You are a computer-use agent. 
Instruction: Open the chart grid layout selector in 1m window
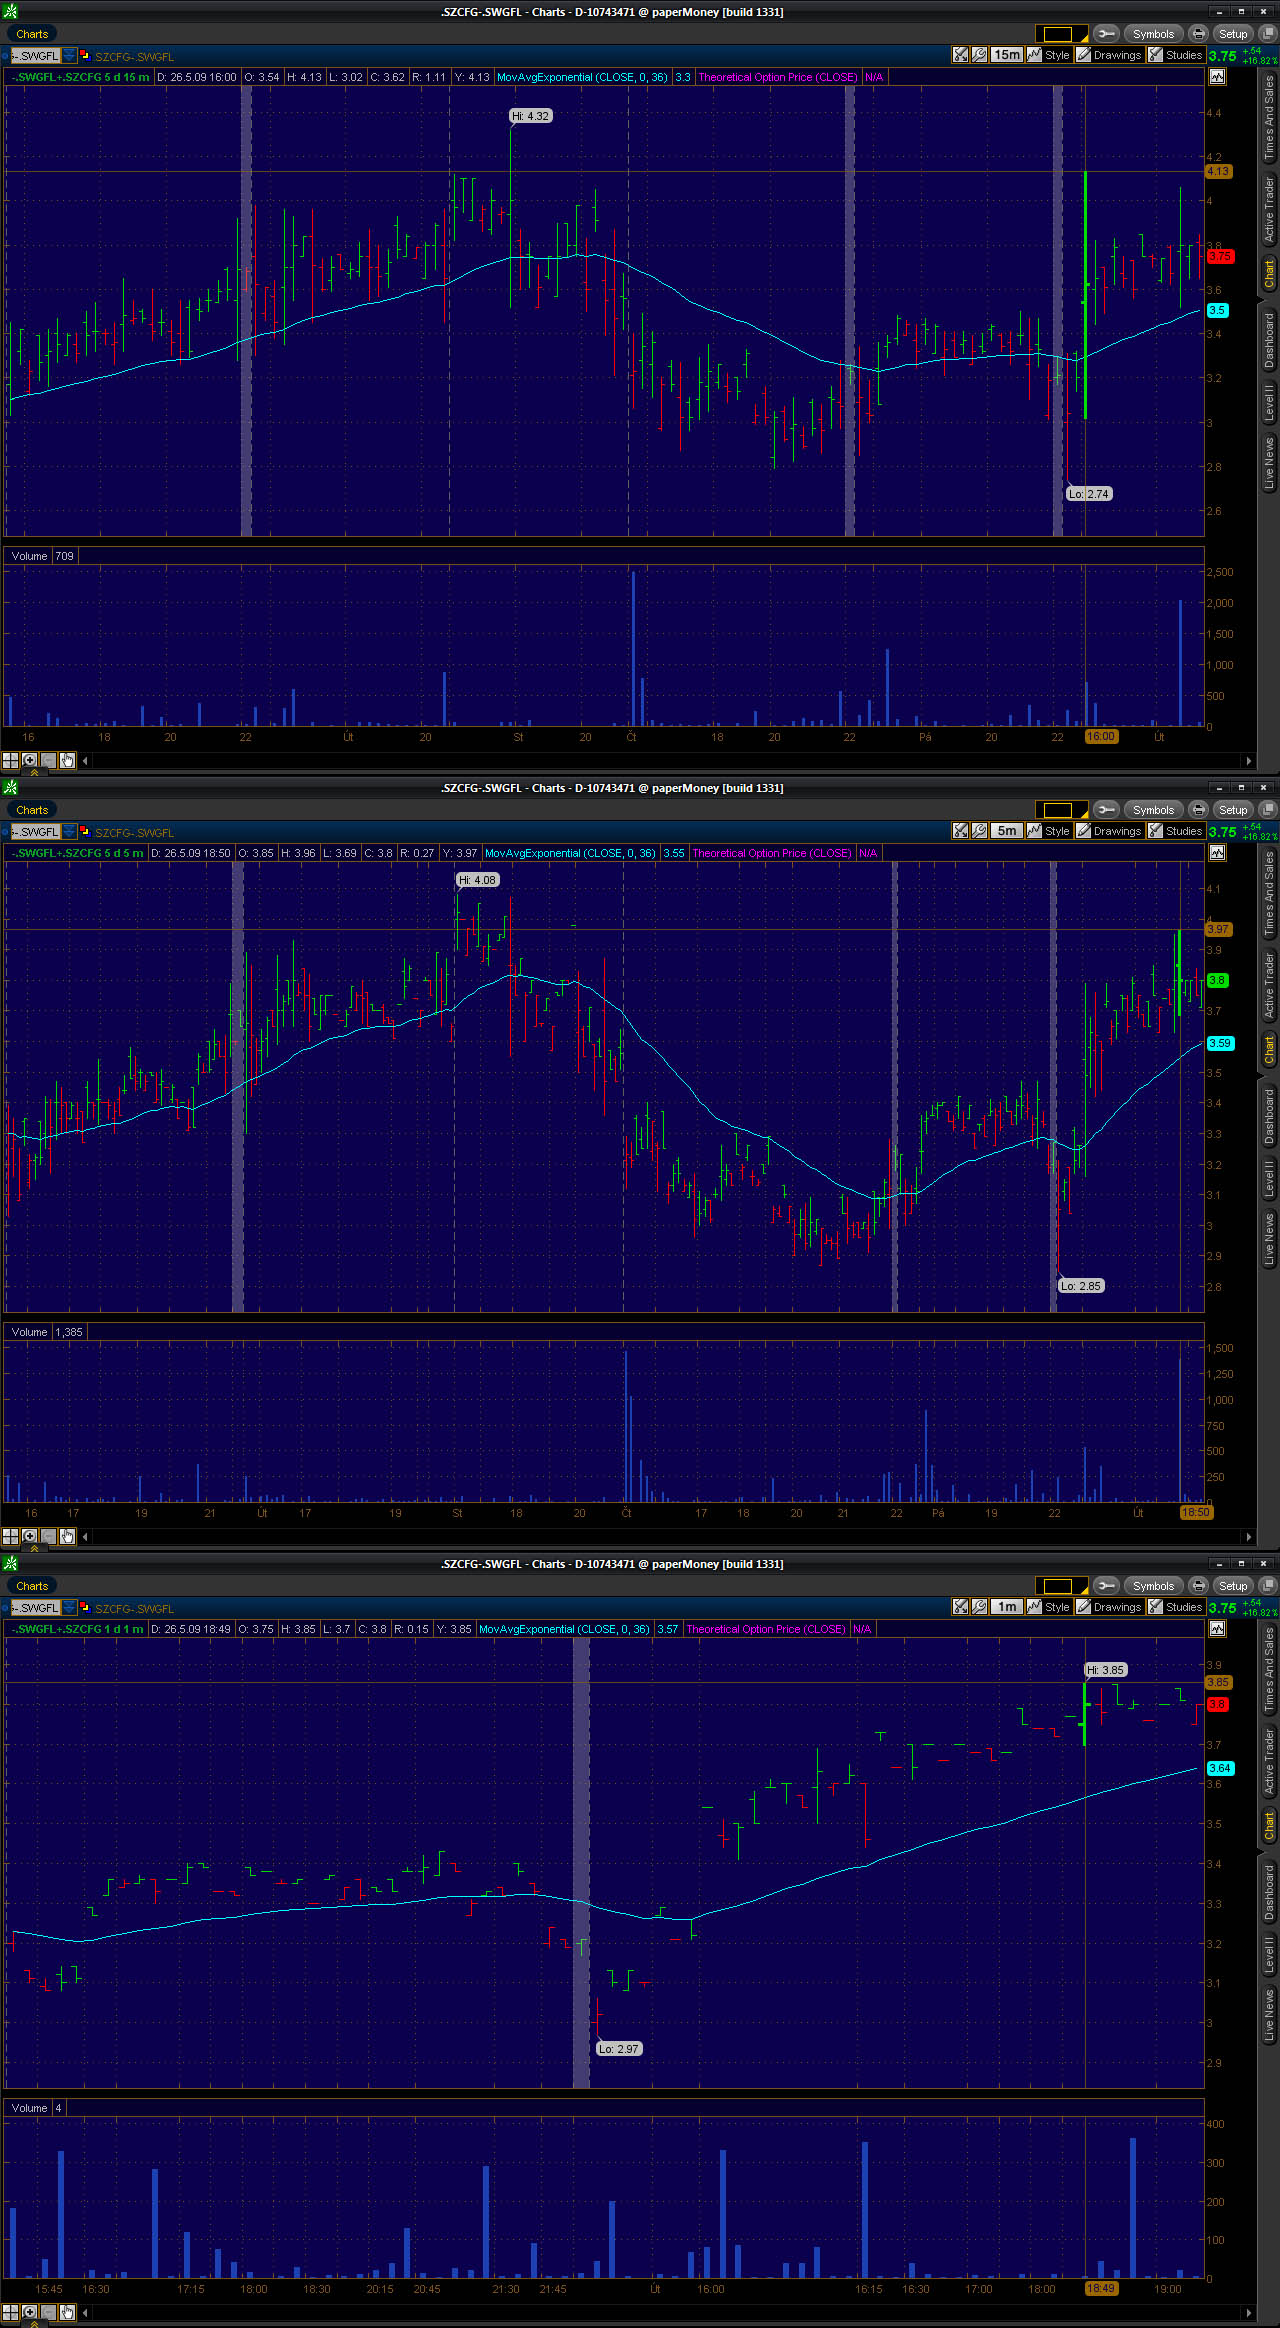click(1061, 1586)
